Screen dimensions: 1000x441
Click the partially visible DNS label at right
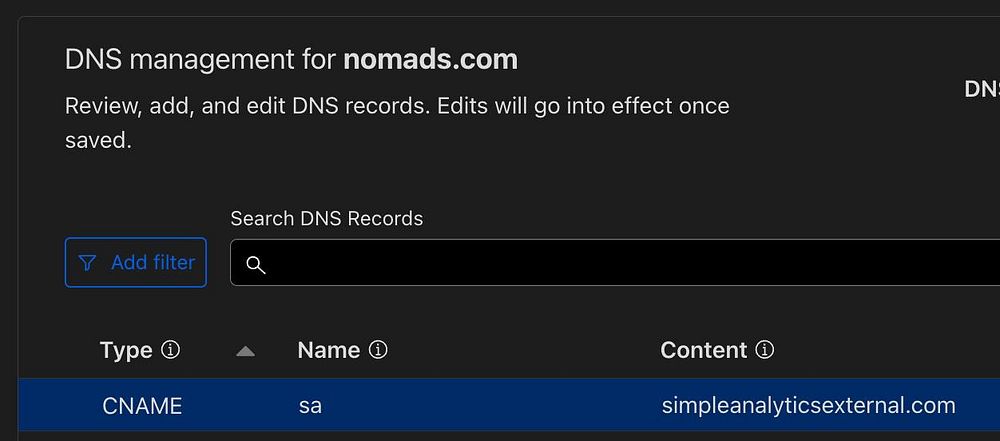tap(983, 89)
